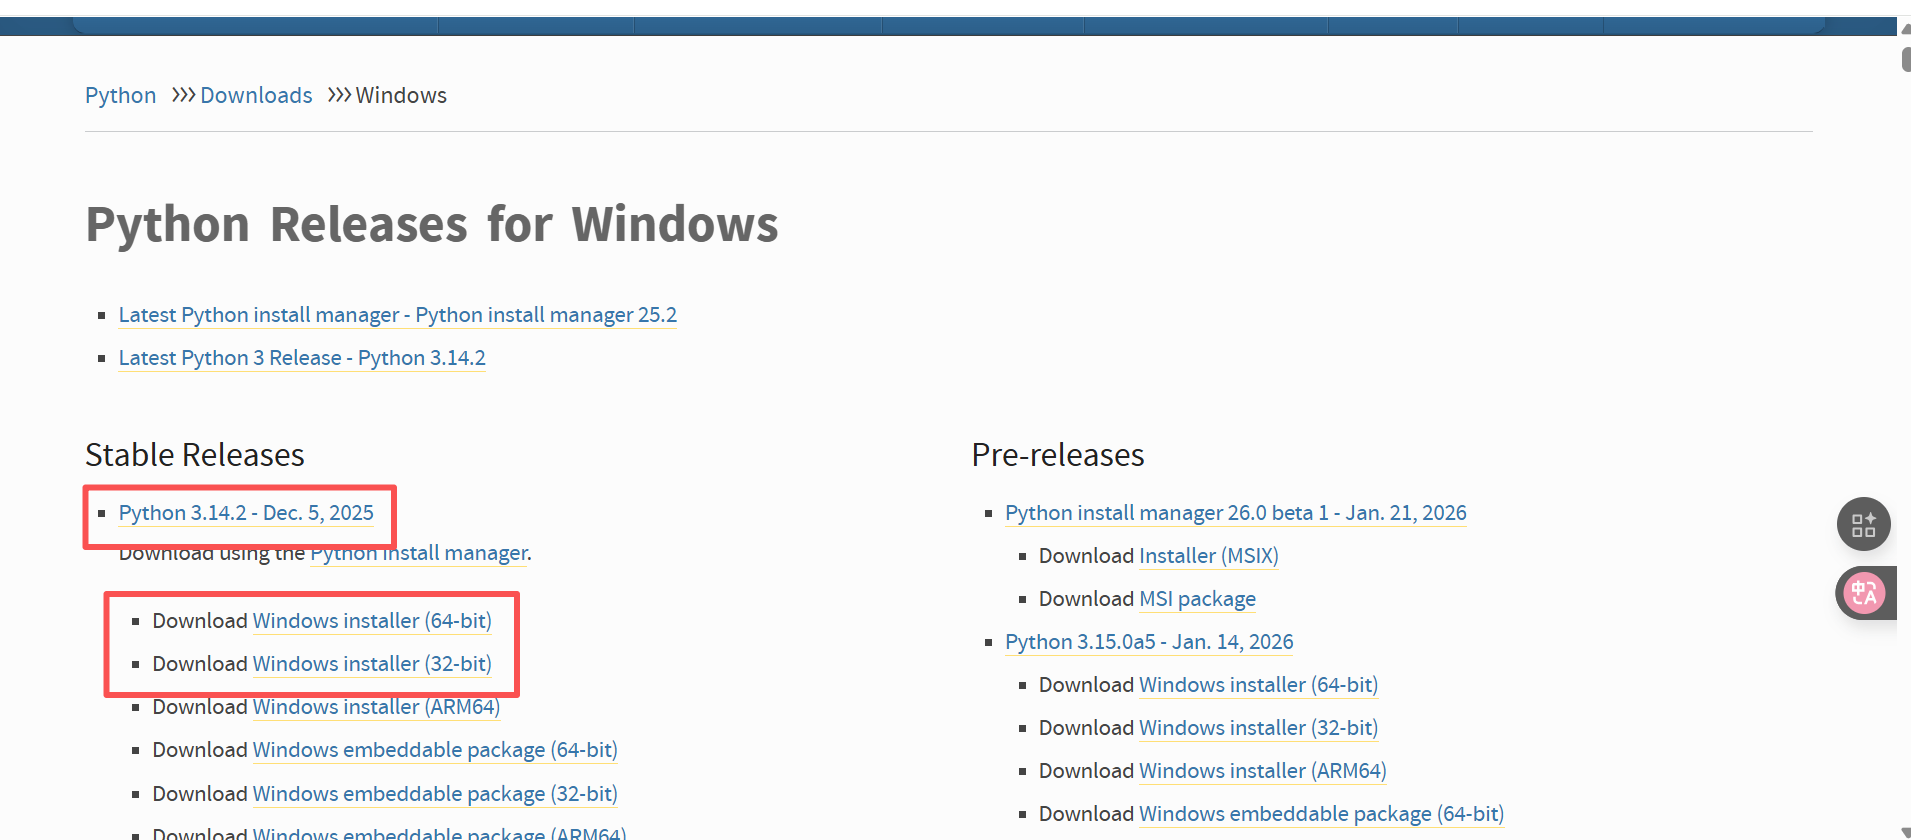This screenshot has height=840, width=1911.
Task: Open the grid apps floating icon
Action: [1863, 524]
